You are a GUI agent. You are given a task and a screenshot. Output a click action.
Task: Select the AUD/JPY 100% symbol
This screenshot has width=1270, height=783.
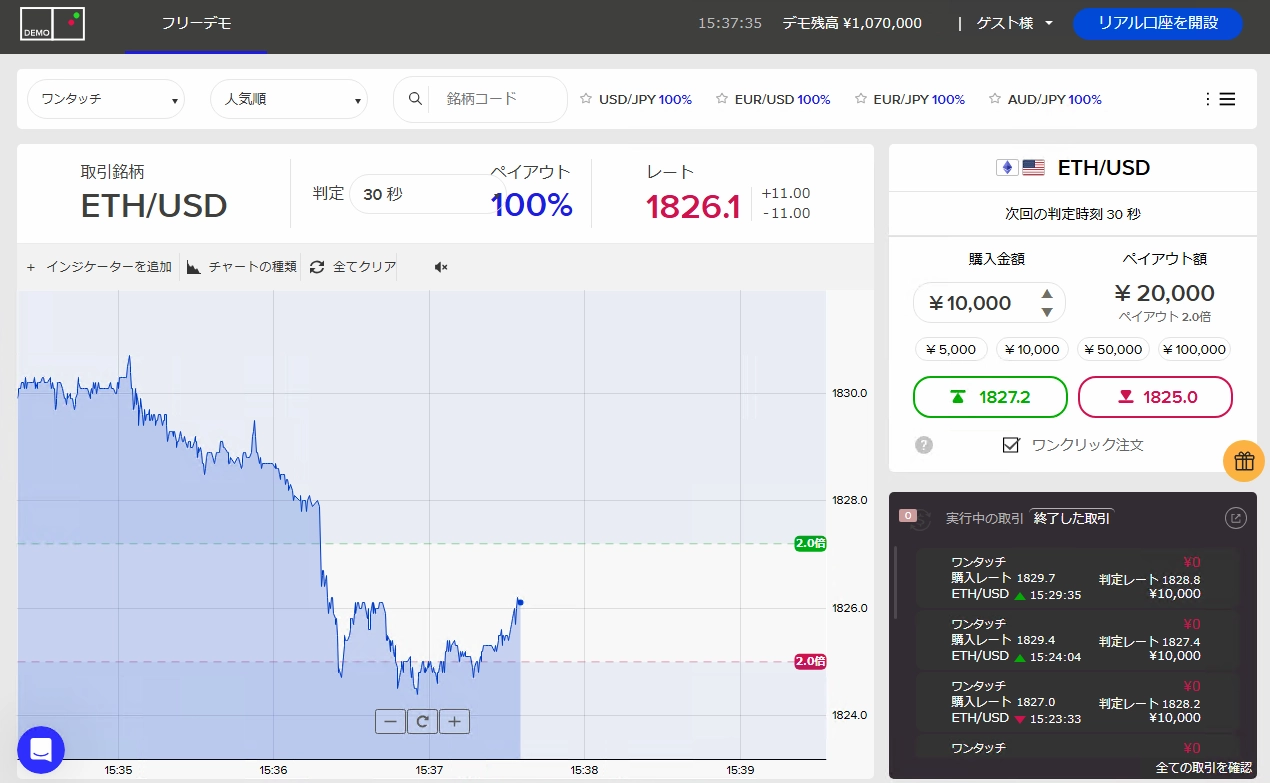pos(1055,99)
